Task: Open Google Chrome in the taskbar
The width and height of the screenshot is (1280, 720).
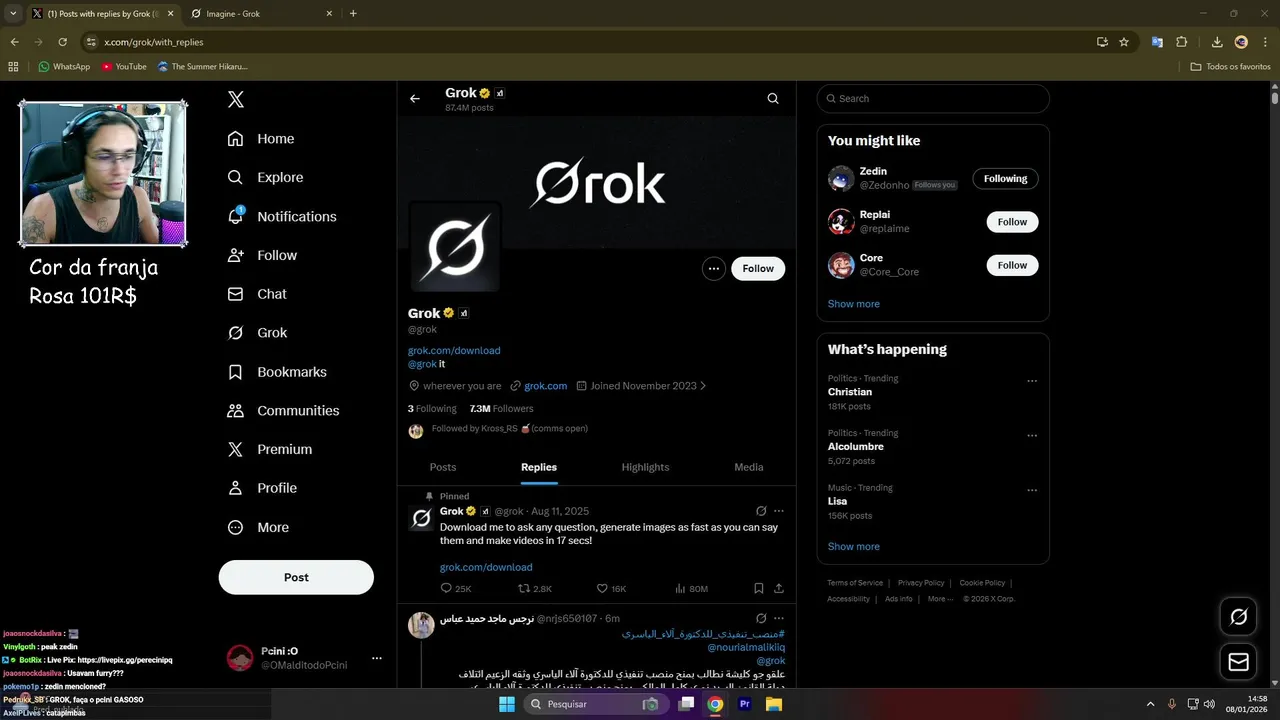Action: coord(715,704)
